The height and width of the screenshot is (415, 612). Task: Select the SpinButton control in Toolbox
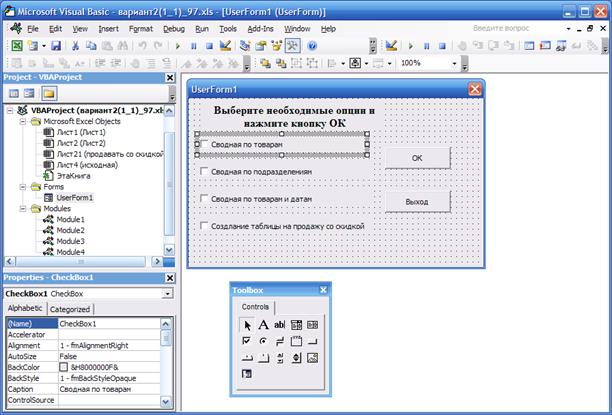tap(296, 358)
